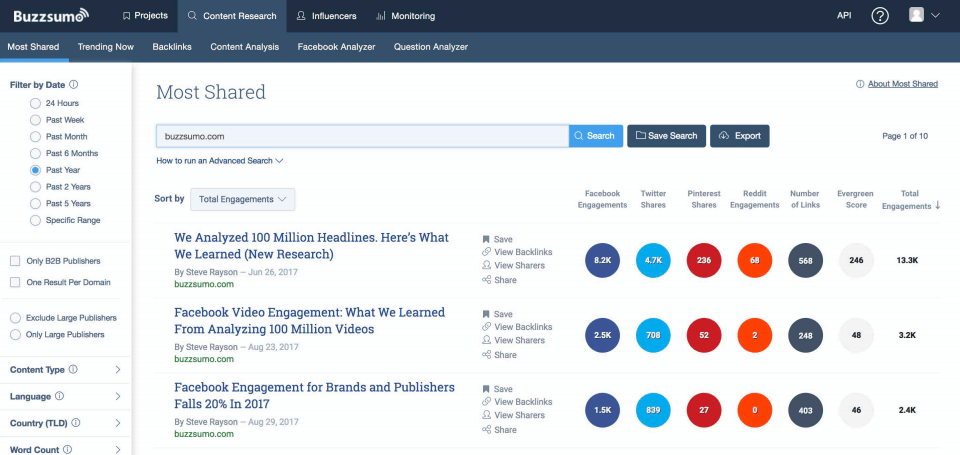This screenshot has width=960, height=455.
Task: Open the 100 Million Headlines article
Action: pyautogui.click(x=311, y=246)
